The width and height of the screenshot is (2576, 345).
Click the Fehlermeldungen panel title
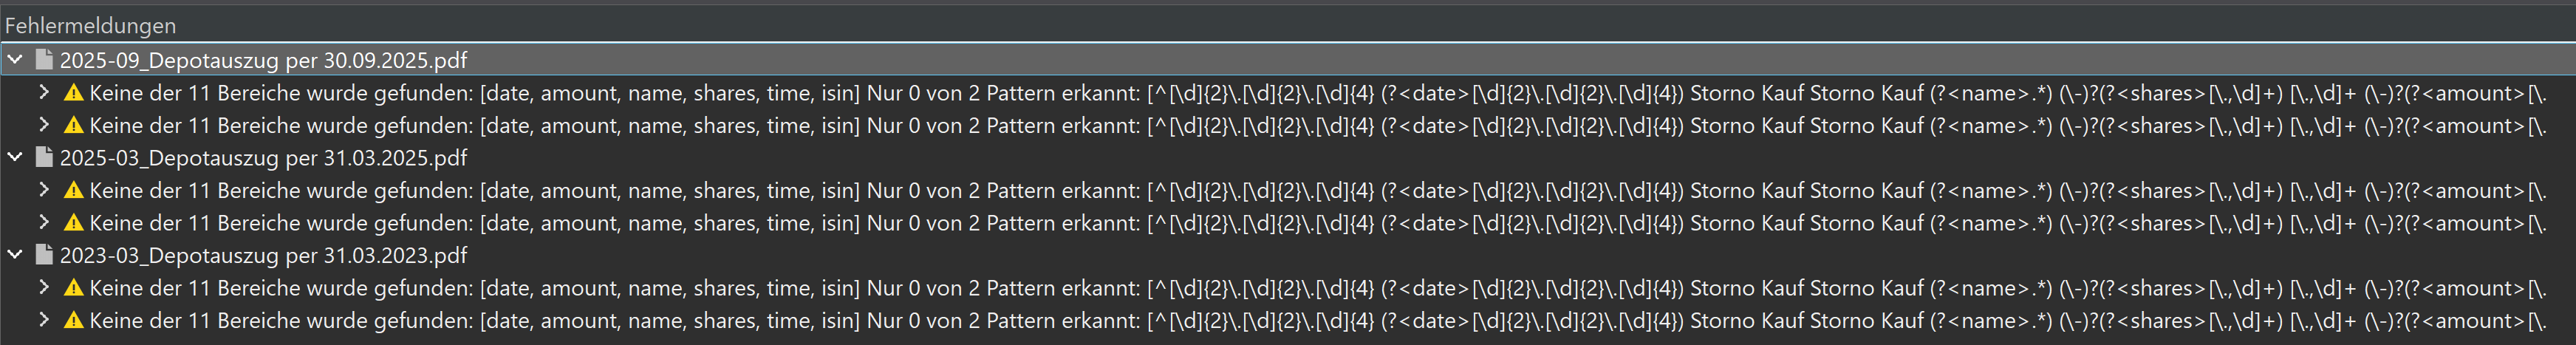click(90, 25)
